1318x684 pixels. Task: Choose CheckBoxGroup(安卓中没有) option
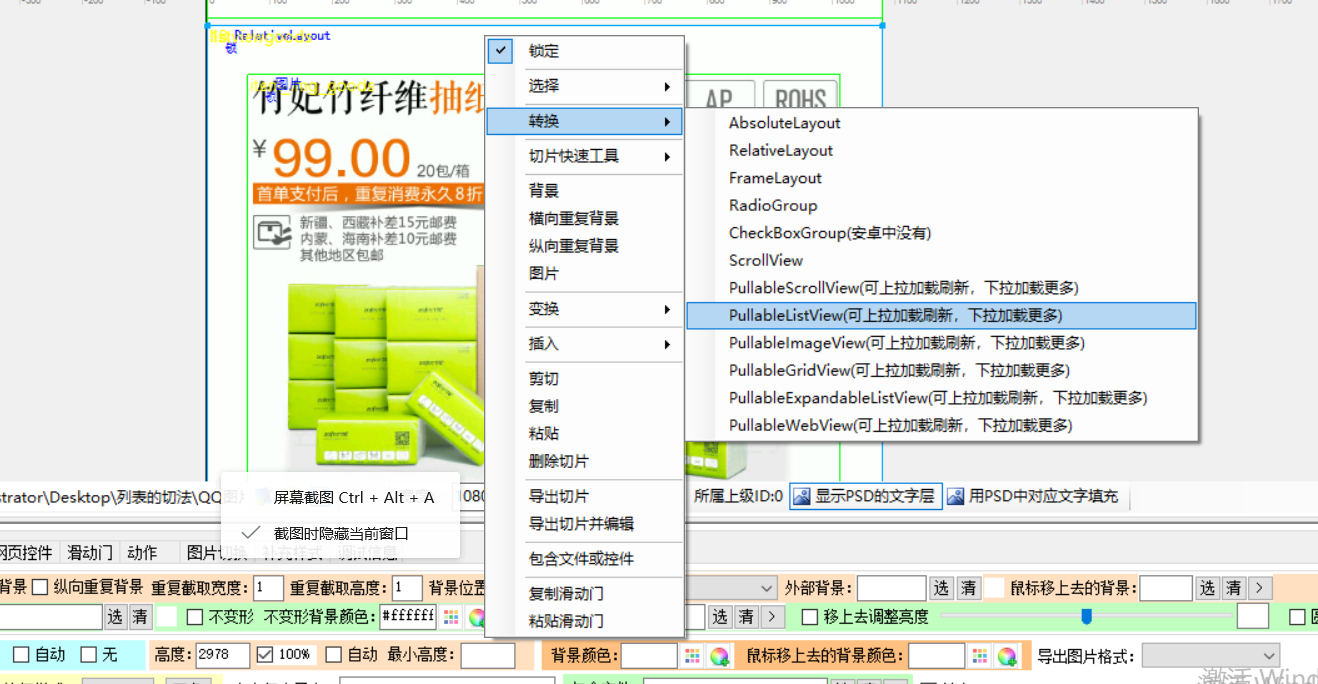(x=941, y=233)
